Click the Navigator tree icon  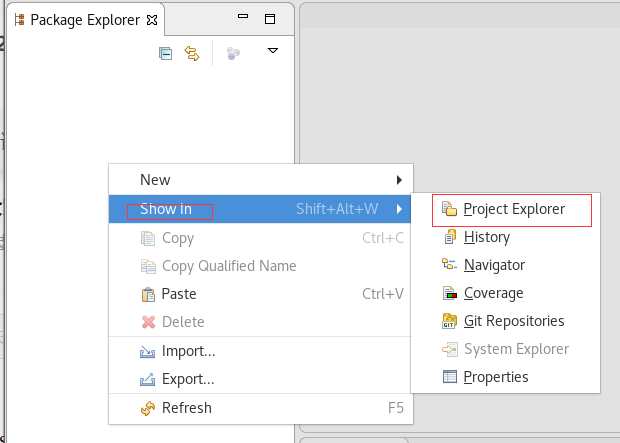point(450,264)
